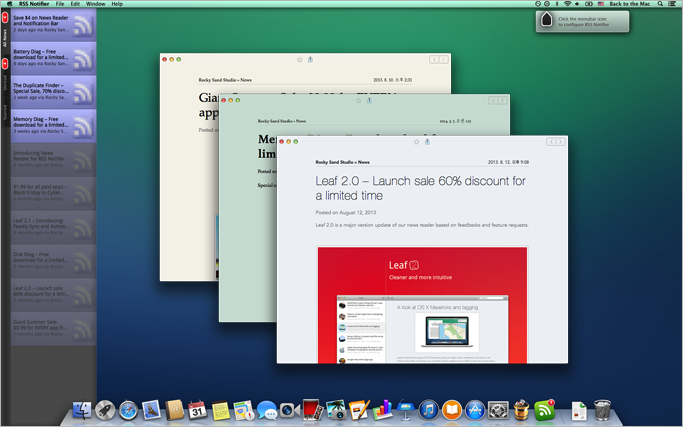Open Trash in the Dock
This screenshot has width=683, height=427.
[602, 410]
